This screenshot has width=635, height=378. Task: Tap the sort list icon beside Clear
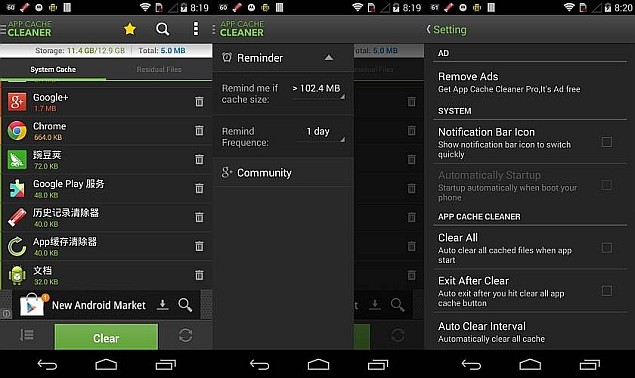(27, 335)
